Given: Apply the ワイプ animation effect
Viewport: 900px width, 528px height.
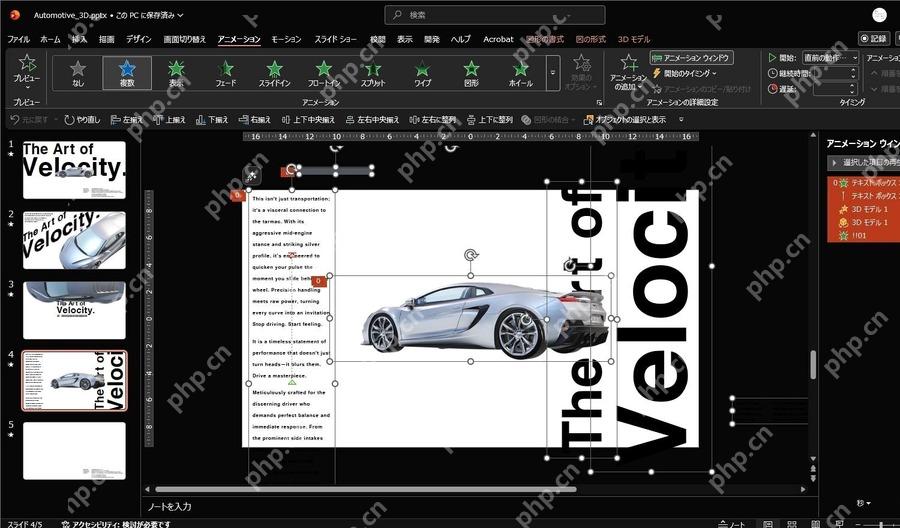Looking at the screenshot, I should tap(422, 73).
